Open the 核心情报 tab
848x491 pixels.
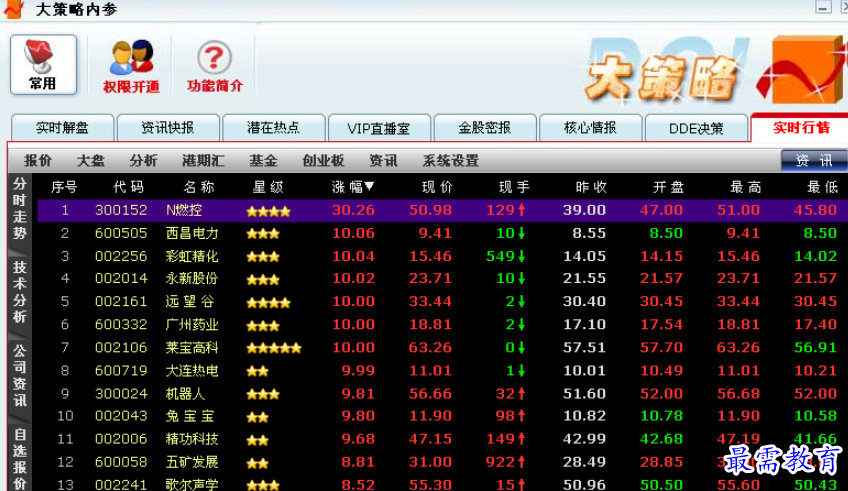pyautogui.click(x=590, y=128)
